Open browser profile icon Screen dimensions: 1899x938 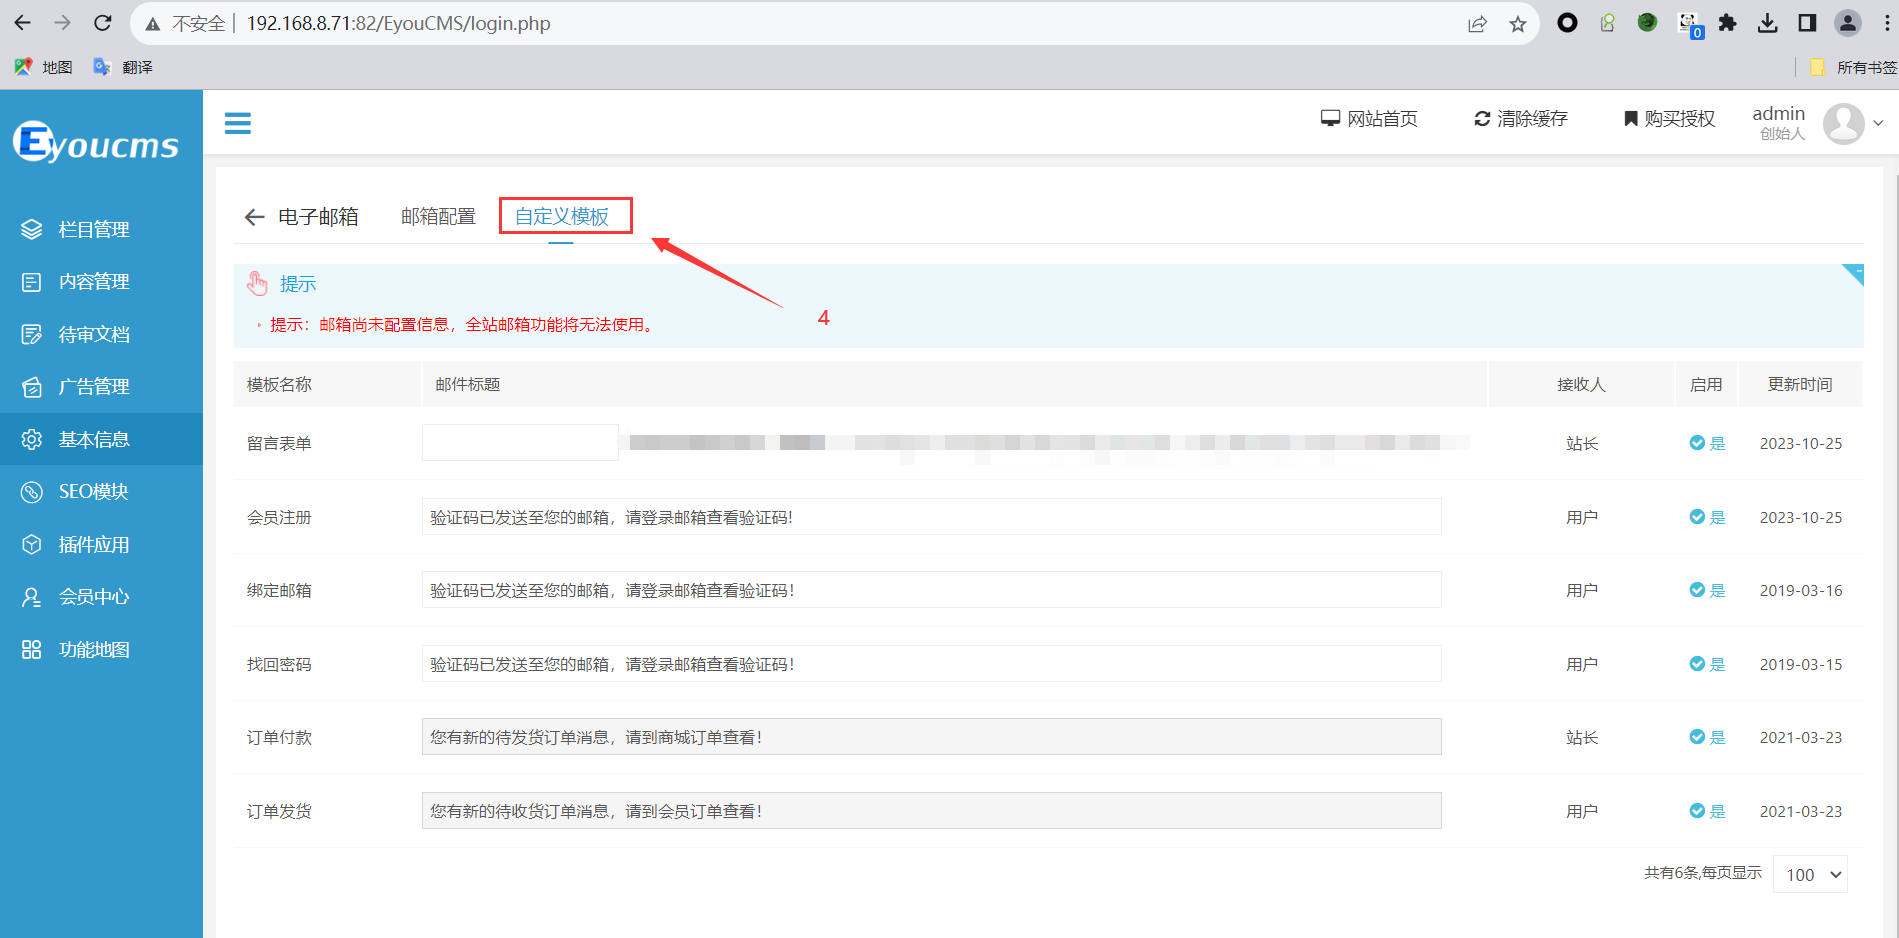point(1847,23)
